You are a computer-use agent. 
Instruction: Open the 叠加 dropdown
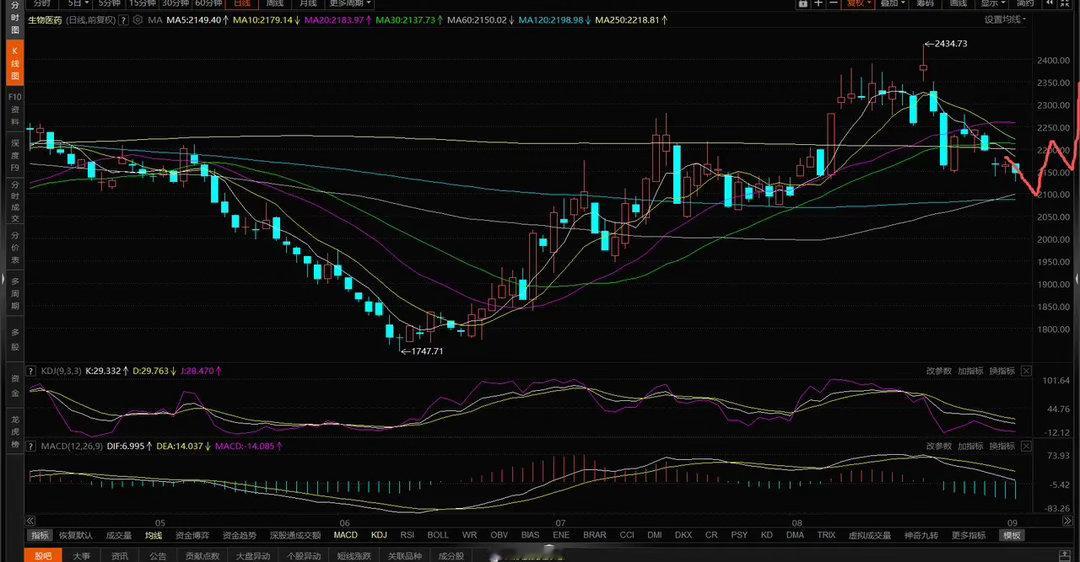coord(893,3)
